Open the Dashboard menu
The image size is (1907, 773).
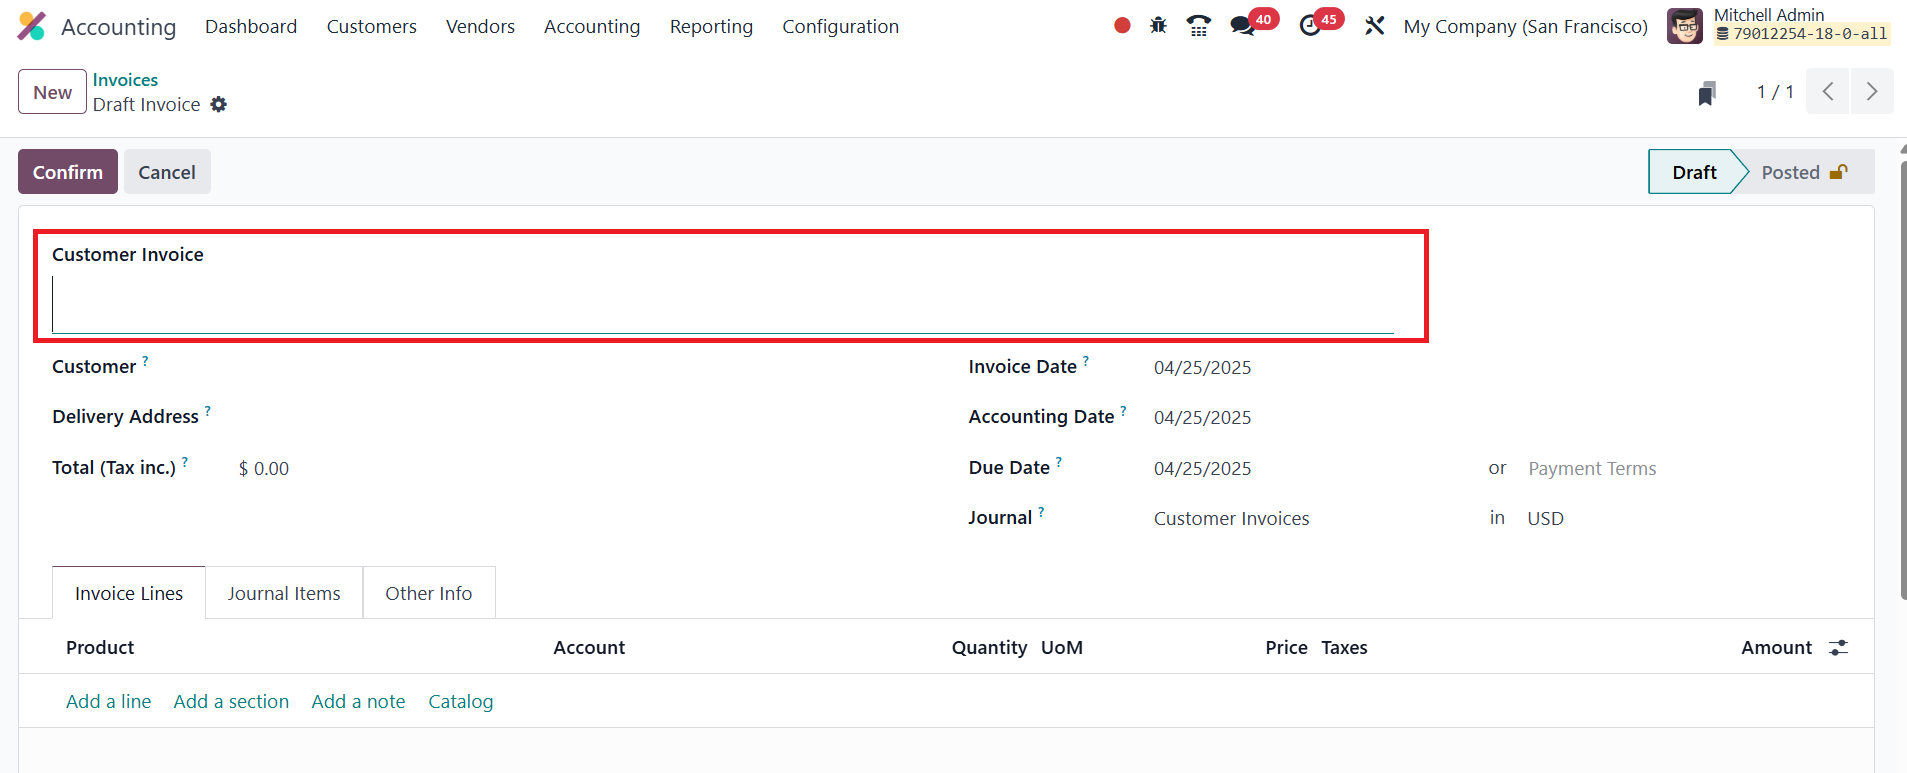(x=251, y=27)
